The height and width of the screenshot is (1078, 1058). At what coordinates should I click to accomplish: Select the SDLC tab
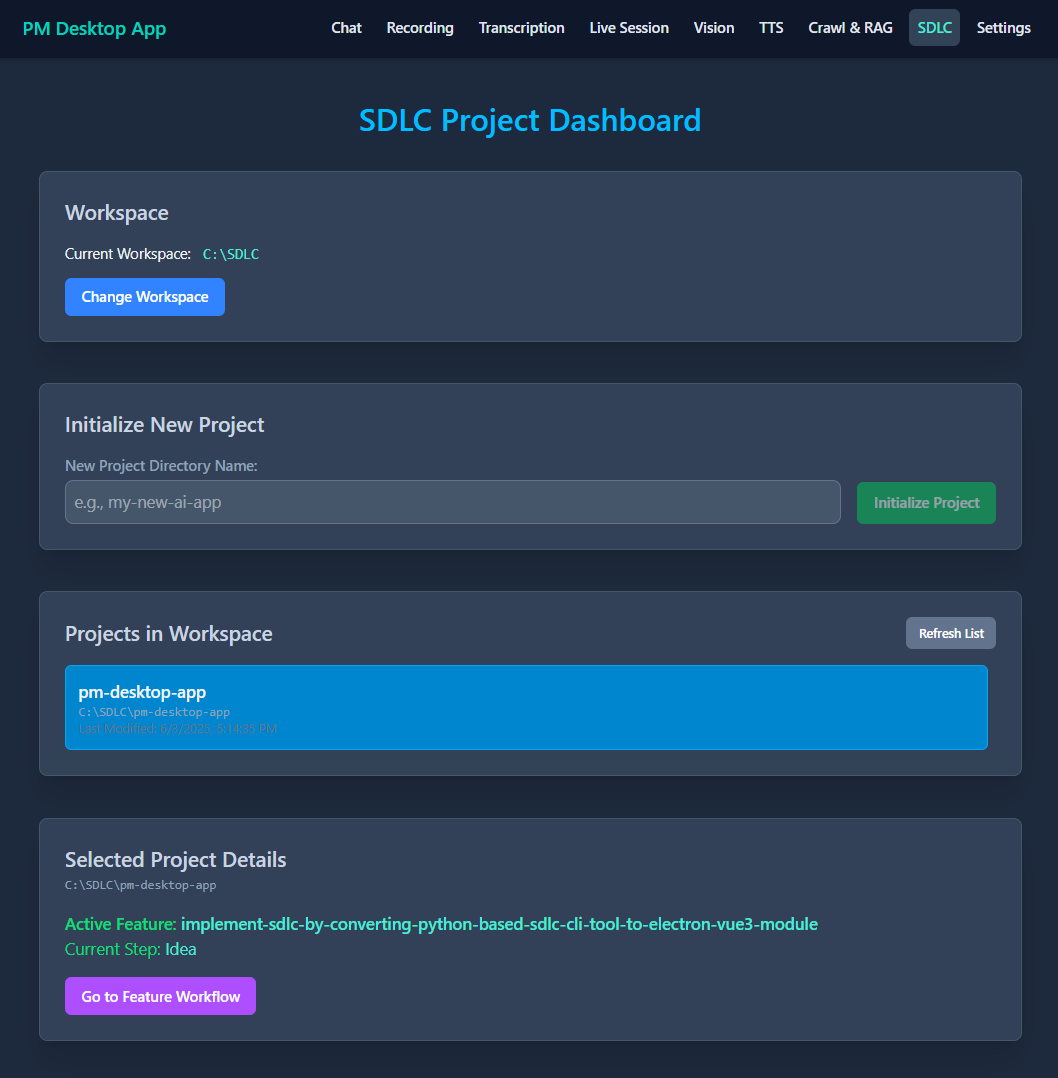tap(933, 28)
